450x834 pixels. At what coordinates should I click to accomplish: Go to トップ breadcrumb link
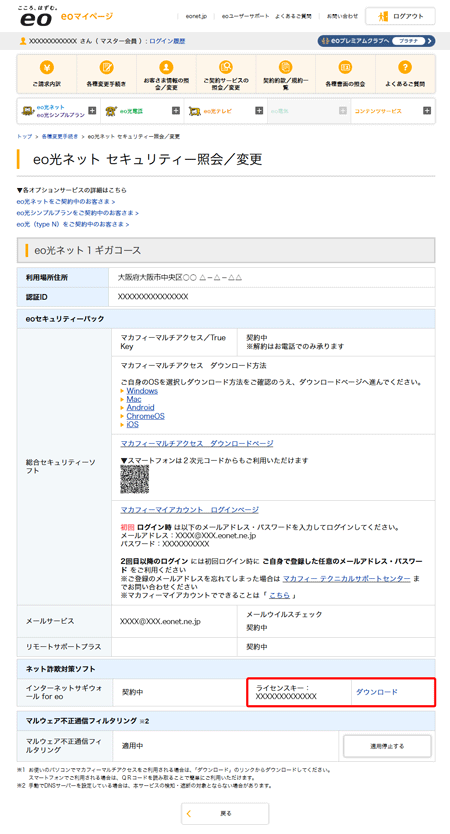(24, 137)
